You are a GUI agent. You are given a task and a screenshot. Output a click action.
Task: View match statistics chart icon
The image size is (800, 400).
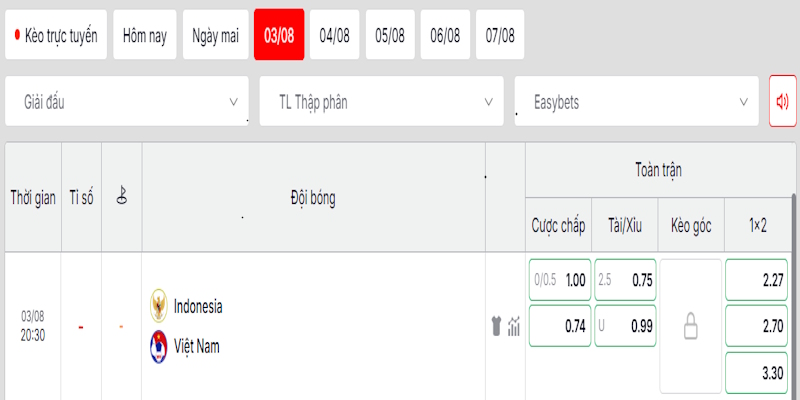click(x=514, y=326)
